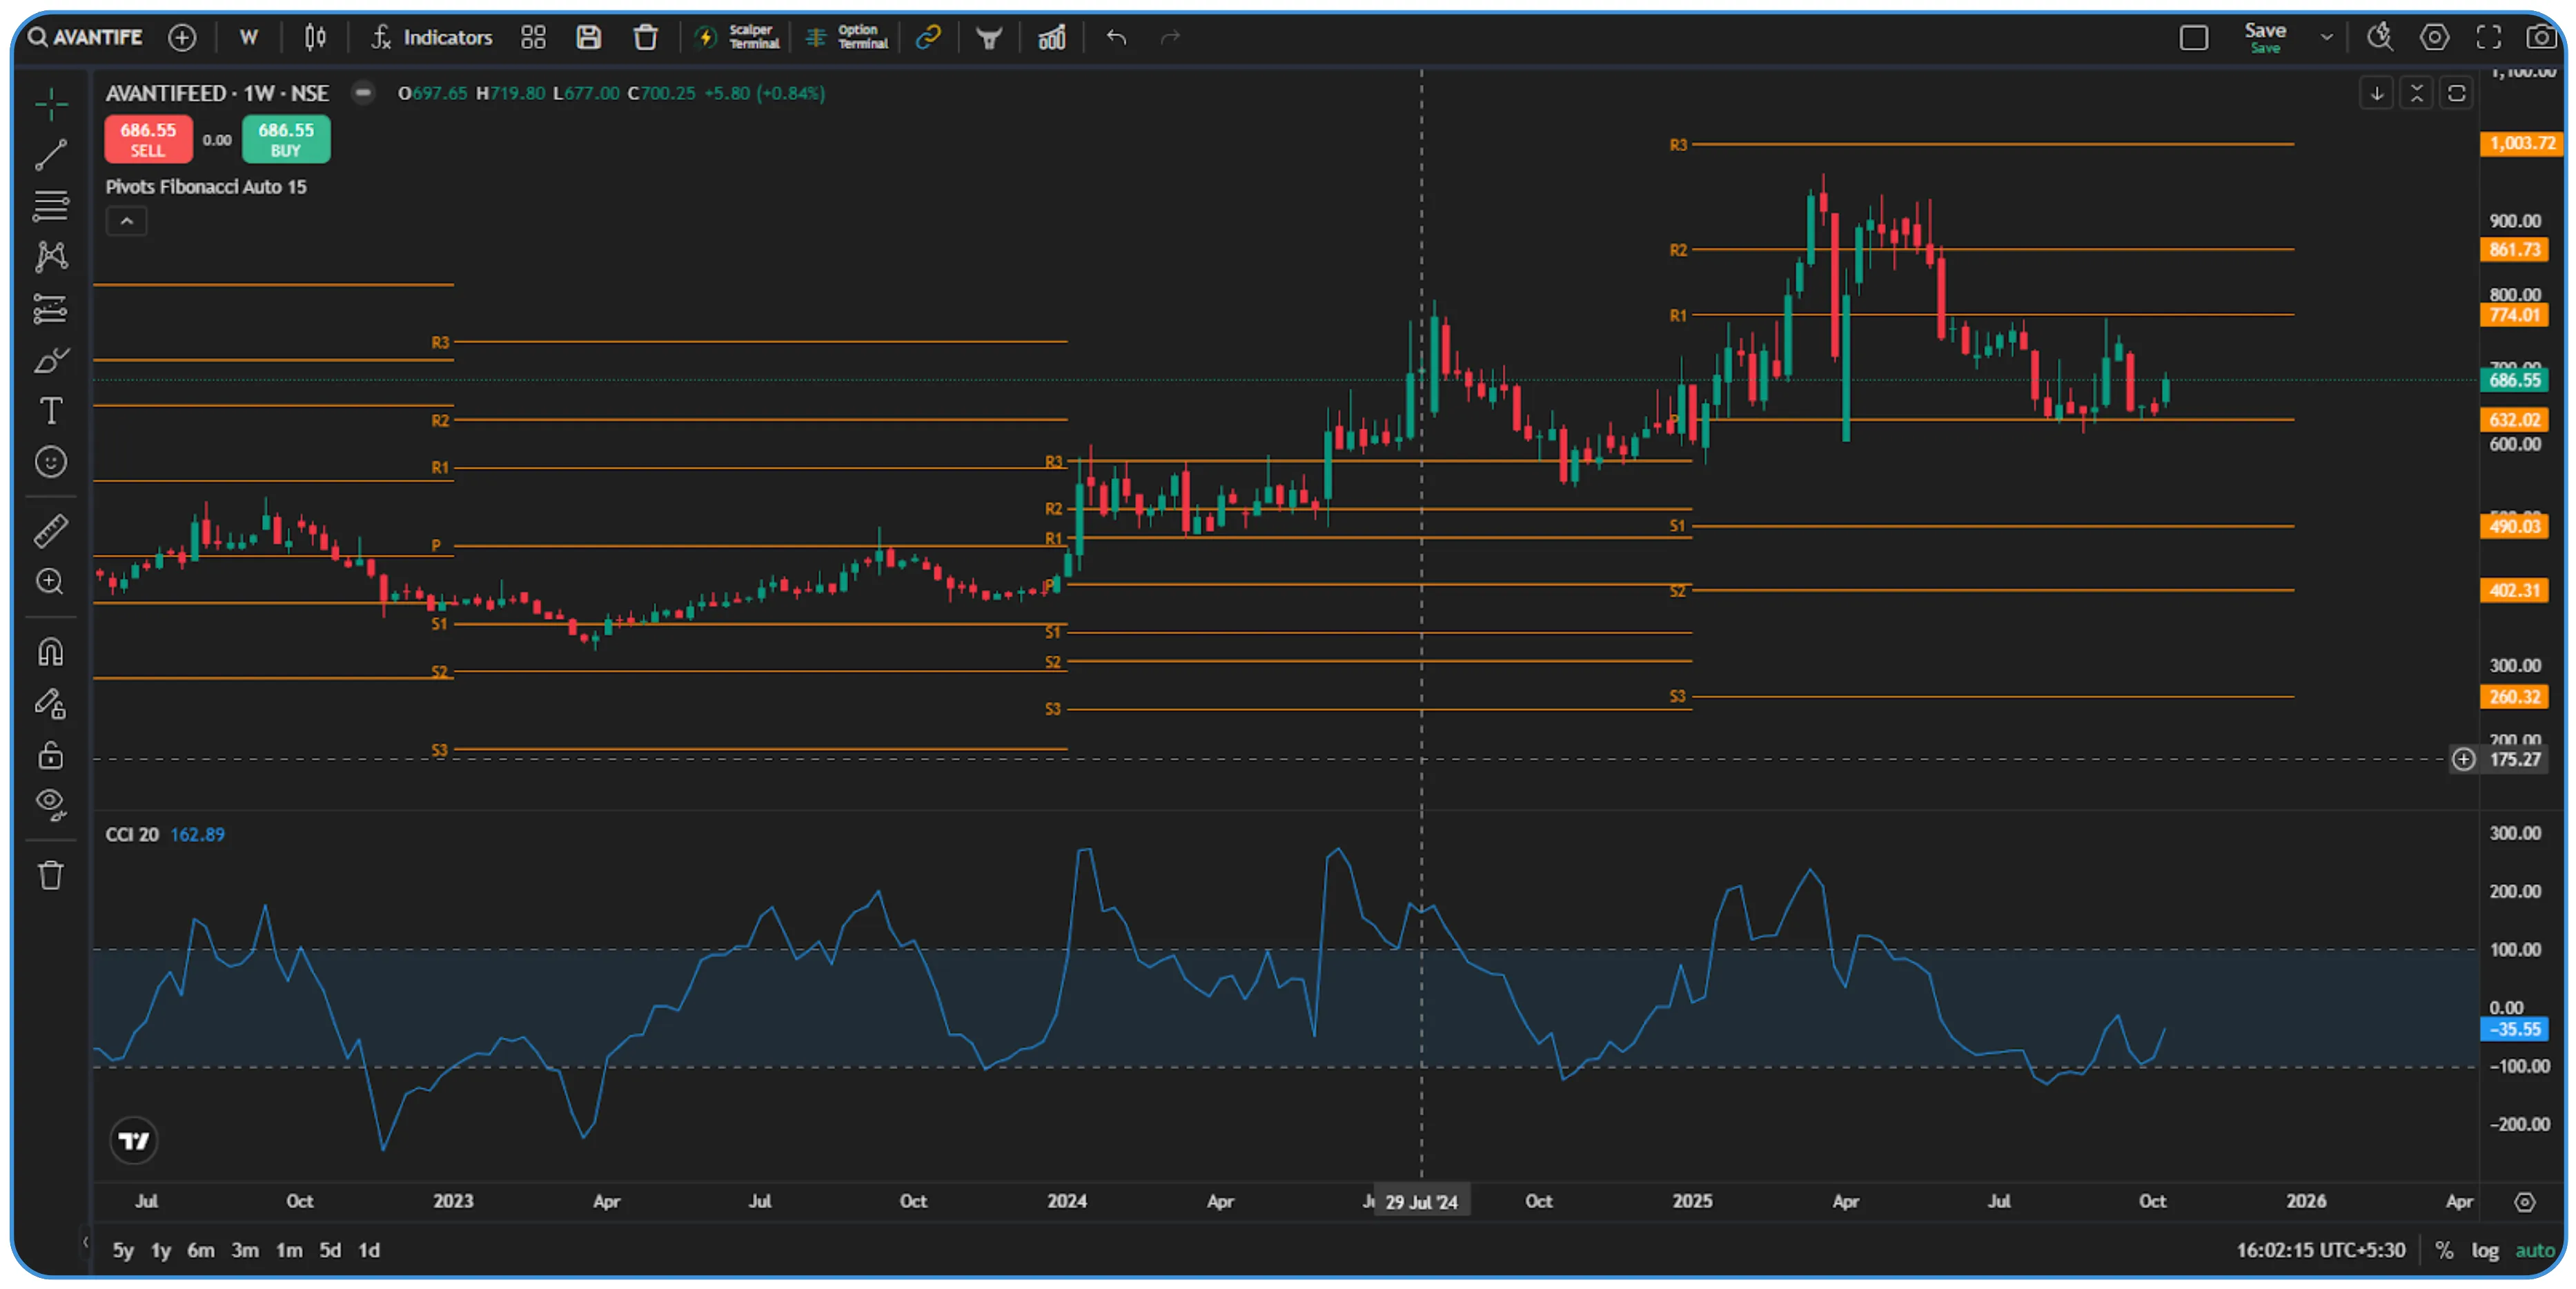Open the W timeframe interval selector

(248, 37)
